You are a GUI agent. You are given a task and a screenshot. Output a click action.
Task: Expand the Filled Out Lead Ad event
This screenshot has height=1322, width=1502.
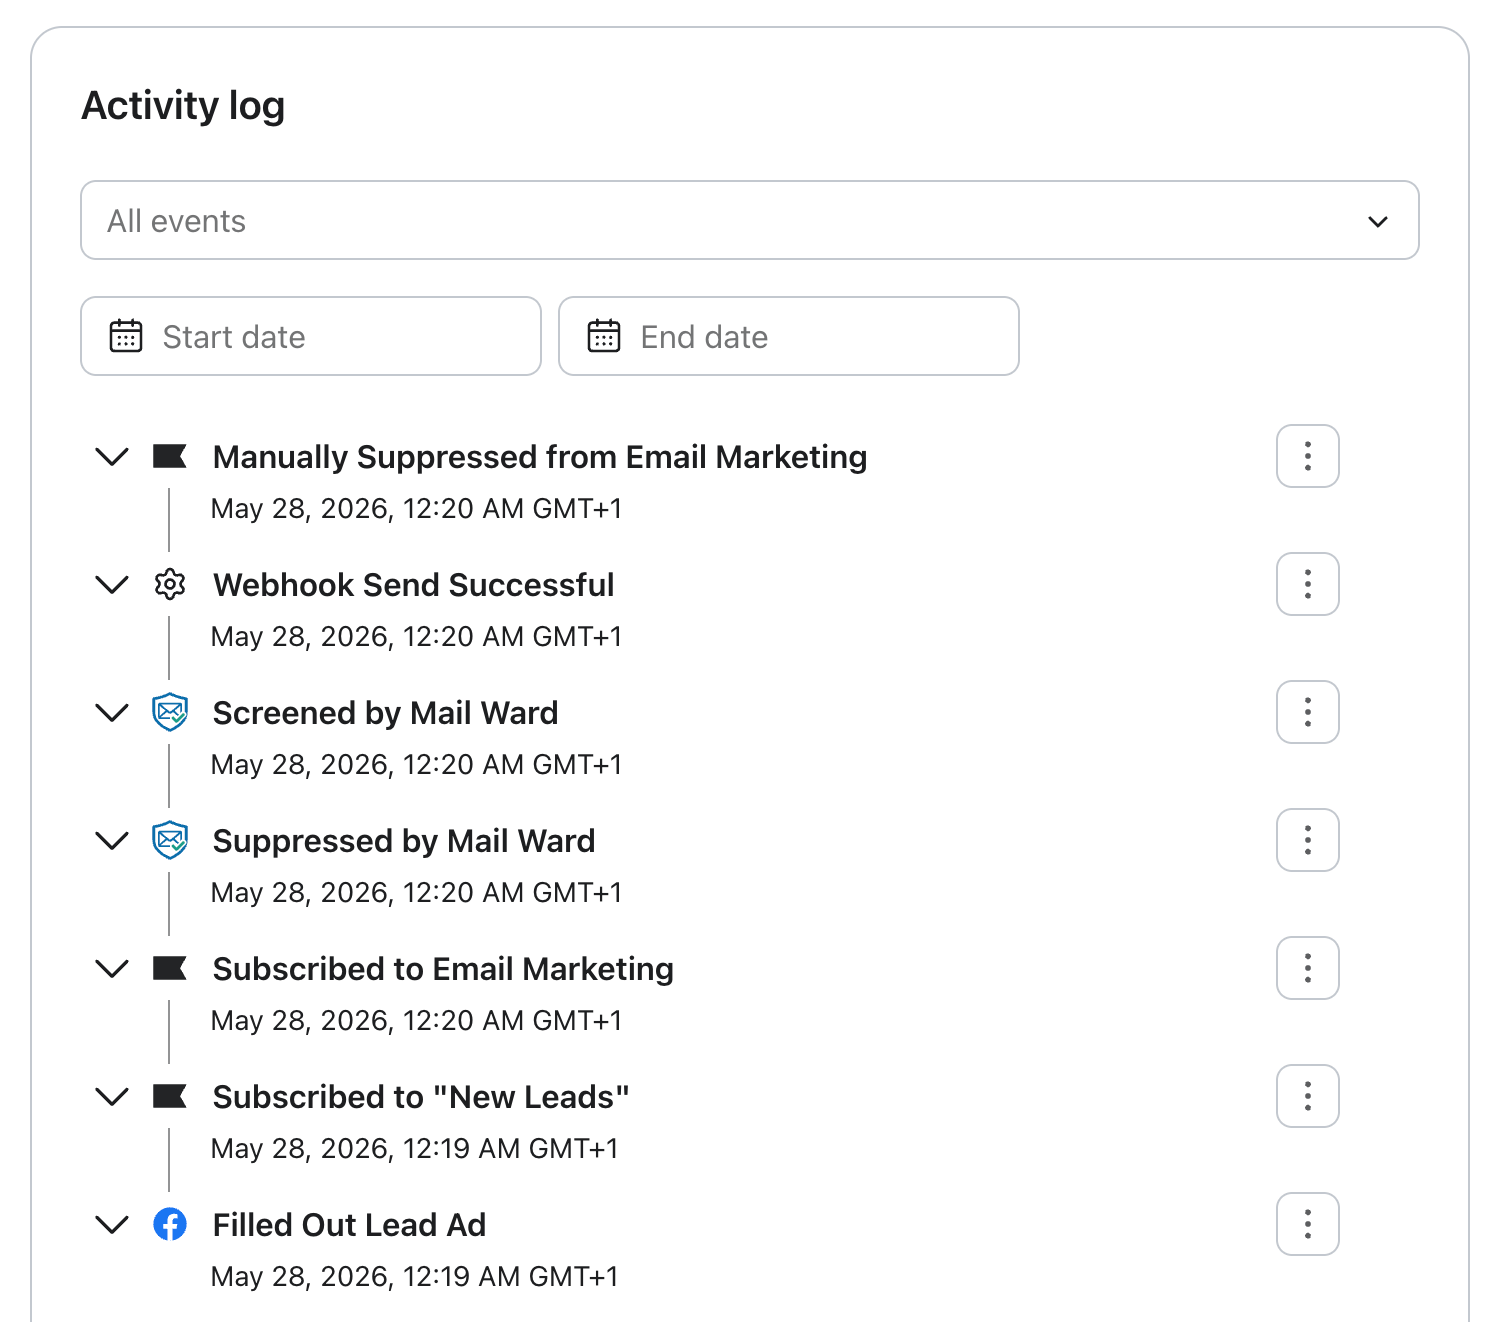112,1225
